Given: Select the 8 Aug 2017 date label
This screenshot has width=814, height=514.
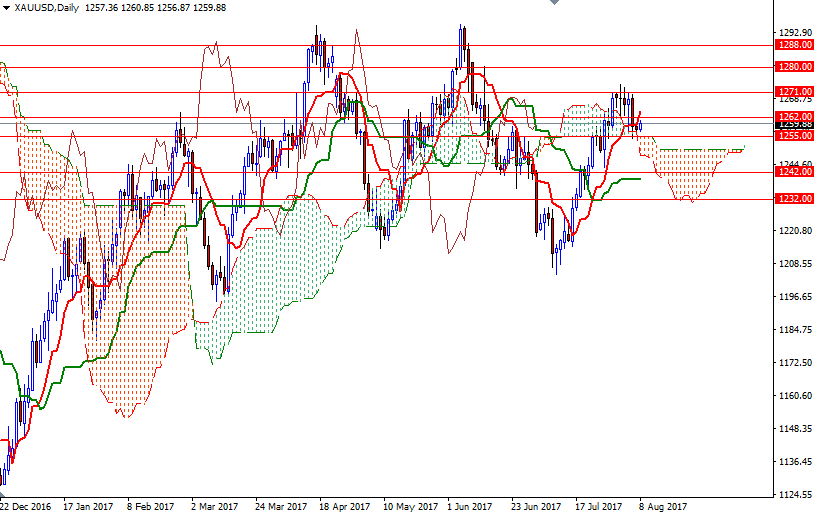Looking at the screenshot, I should point(662,506).
